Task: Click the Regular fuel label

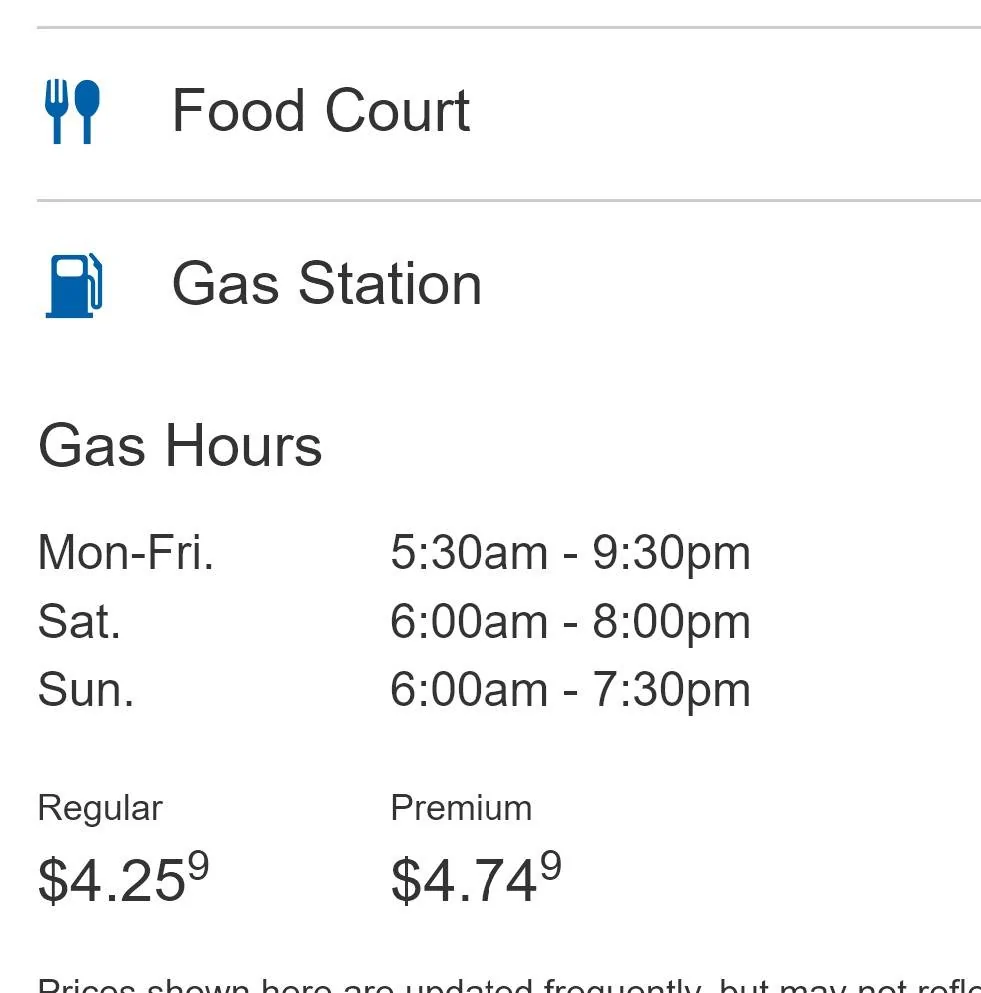Action: click(x=100, y=809)
